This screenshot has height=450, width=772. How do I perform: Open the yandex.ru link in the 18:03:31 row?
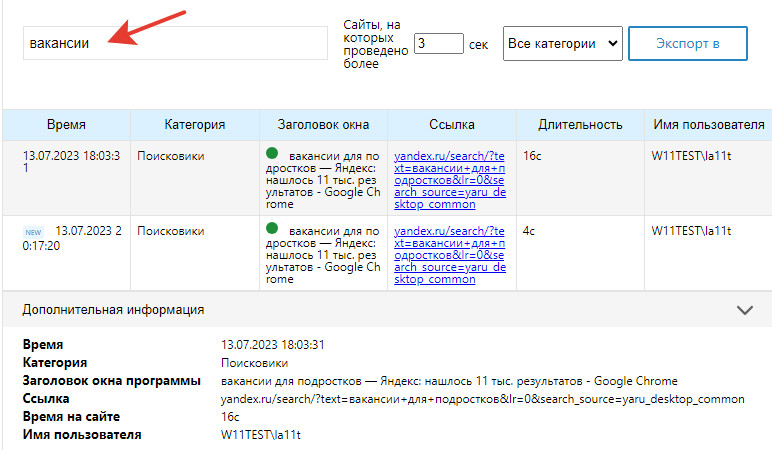click(x=450, y=180)
